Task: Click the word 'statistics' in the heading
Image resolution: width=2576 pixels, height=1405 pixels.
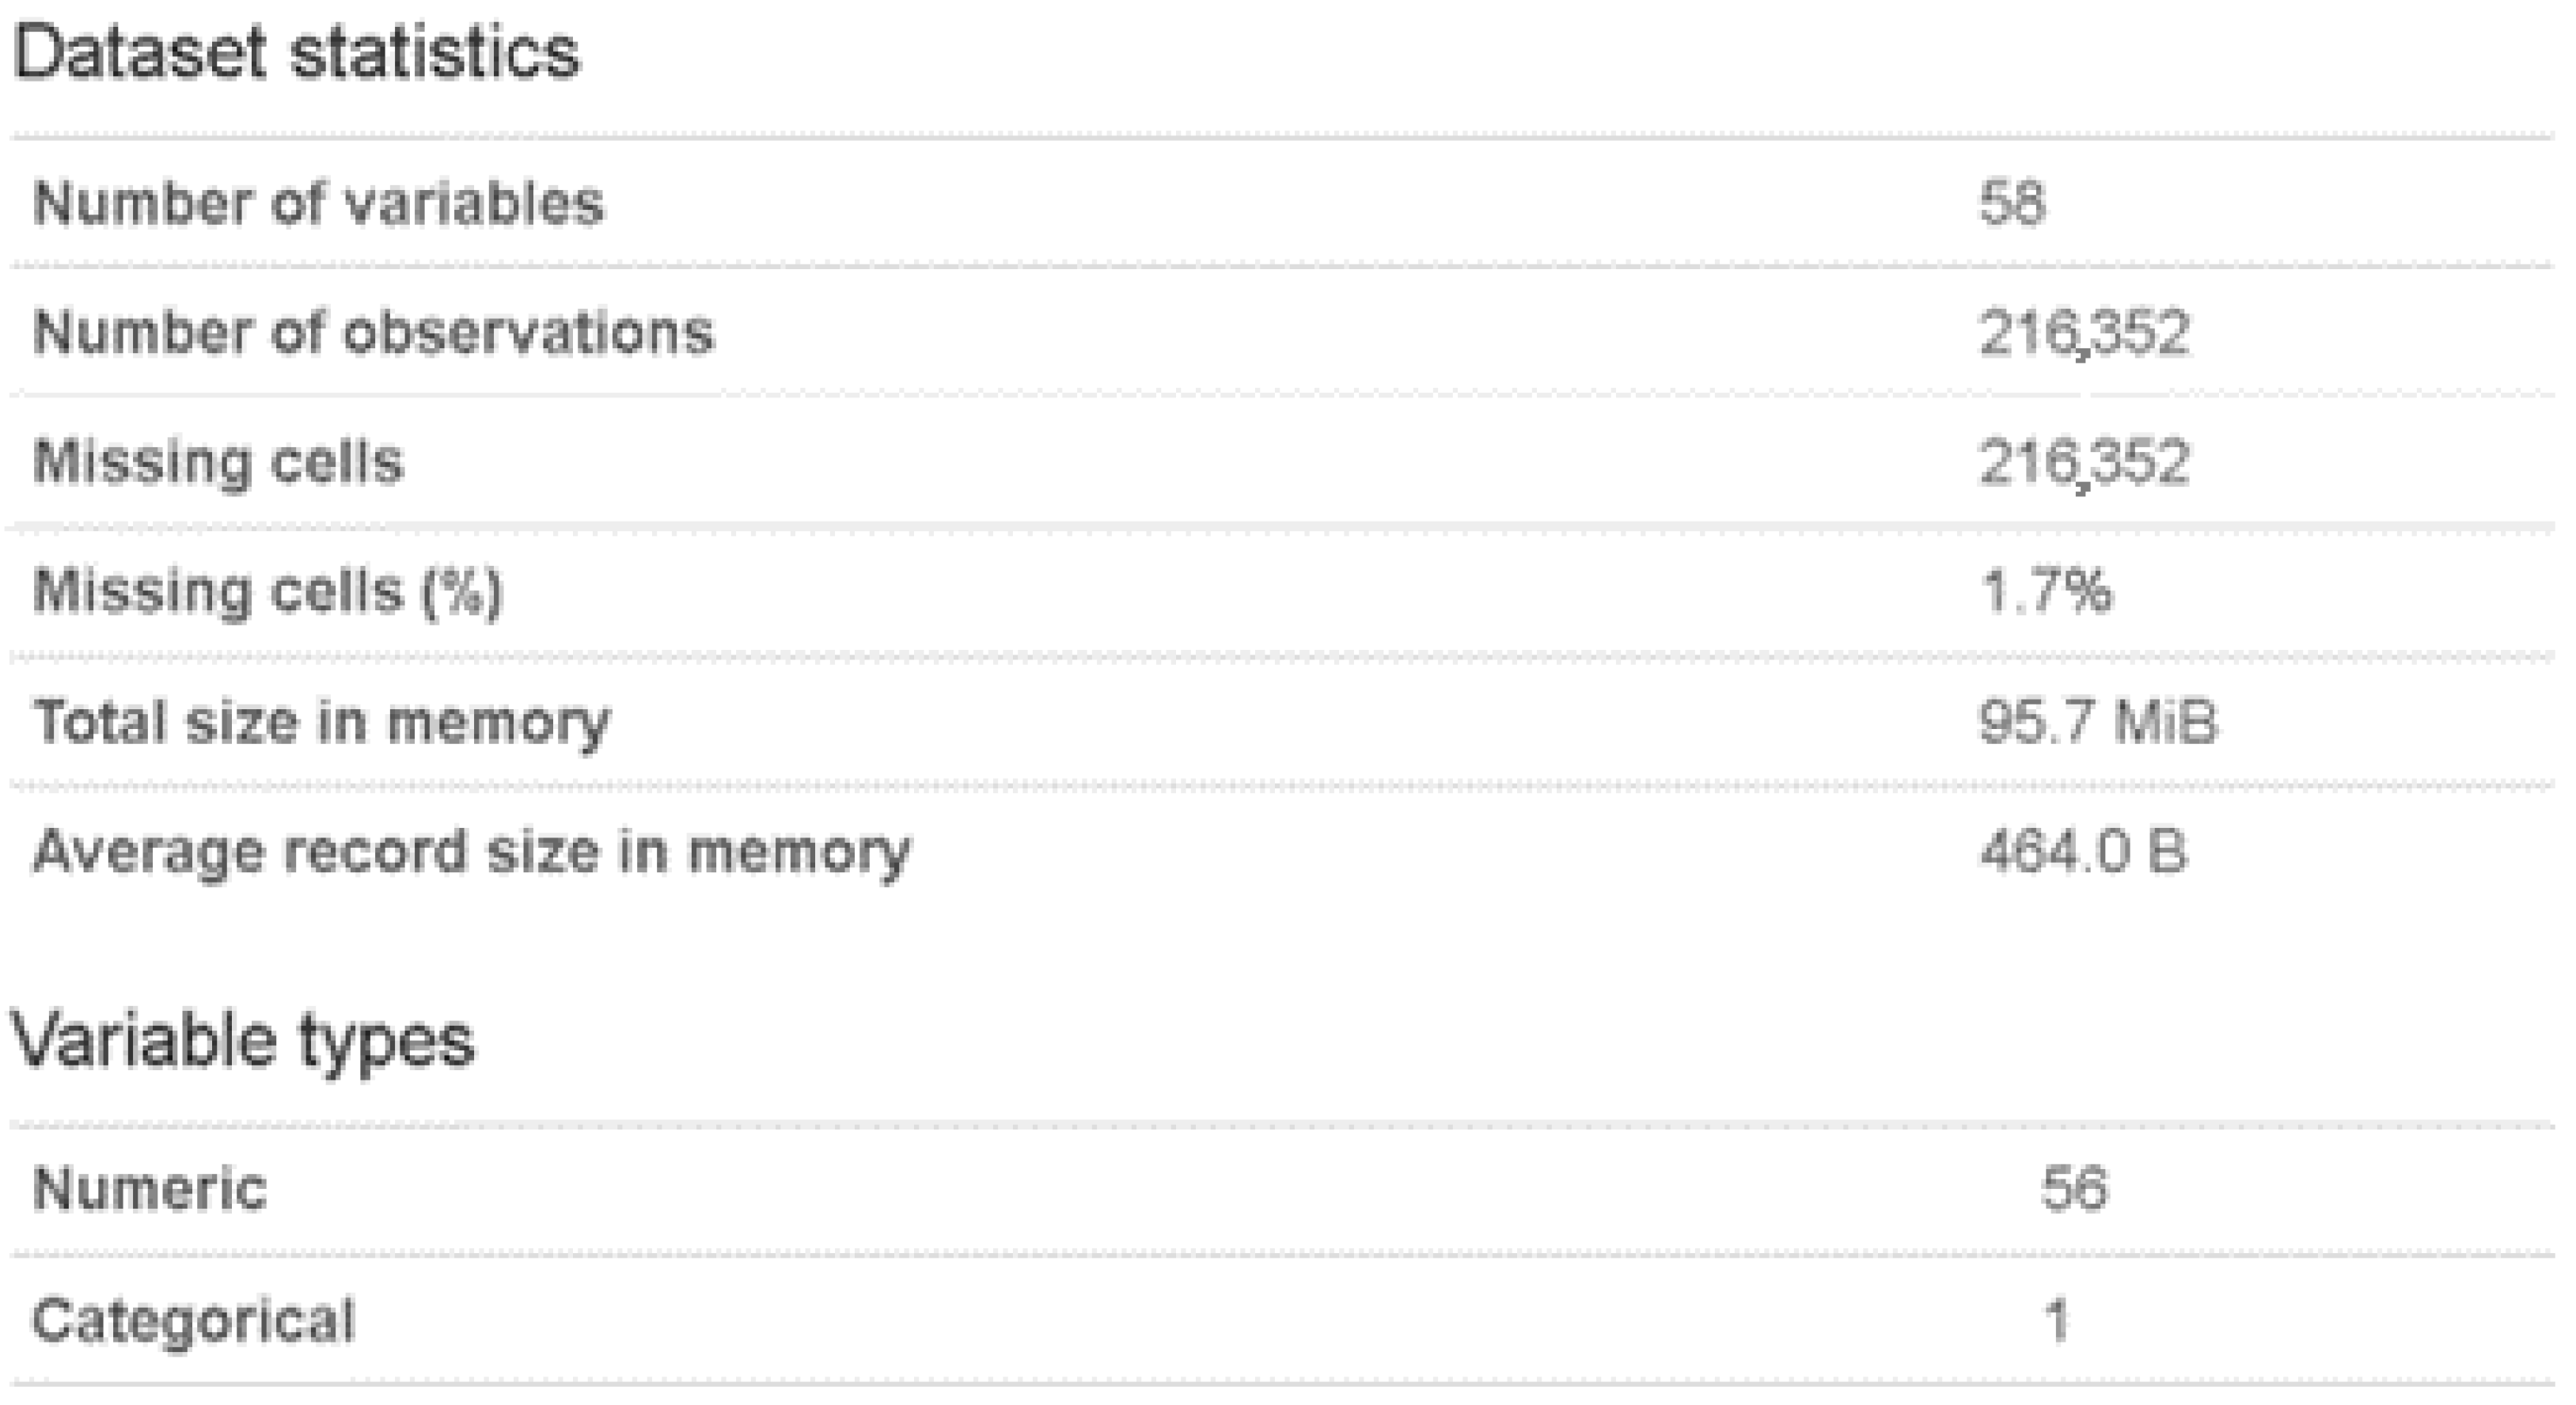Action: pos(434,53)
